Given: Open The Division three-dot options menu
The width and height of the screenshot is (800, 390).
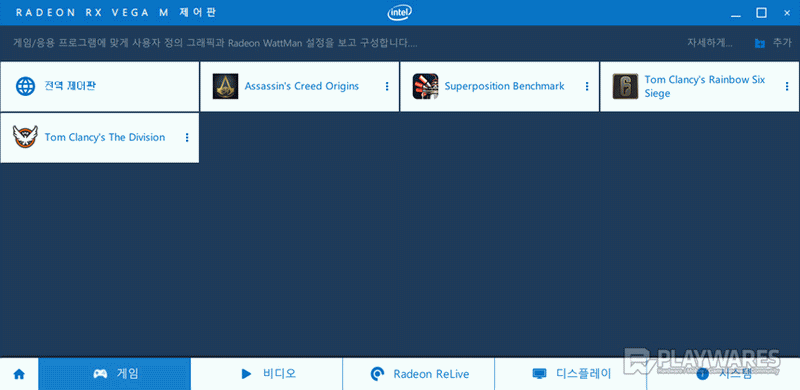Looking at the screenshot, I should click(187, 137).
